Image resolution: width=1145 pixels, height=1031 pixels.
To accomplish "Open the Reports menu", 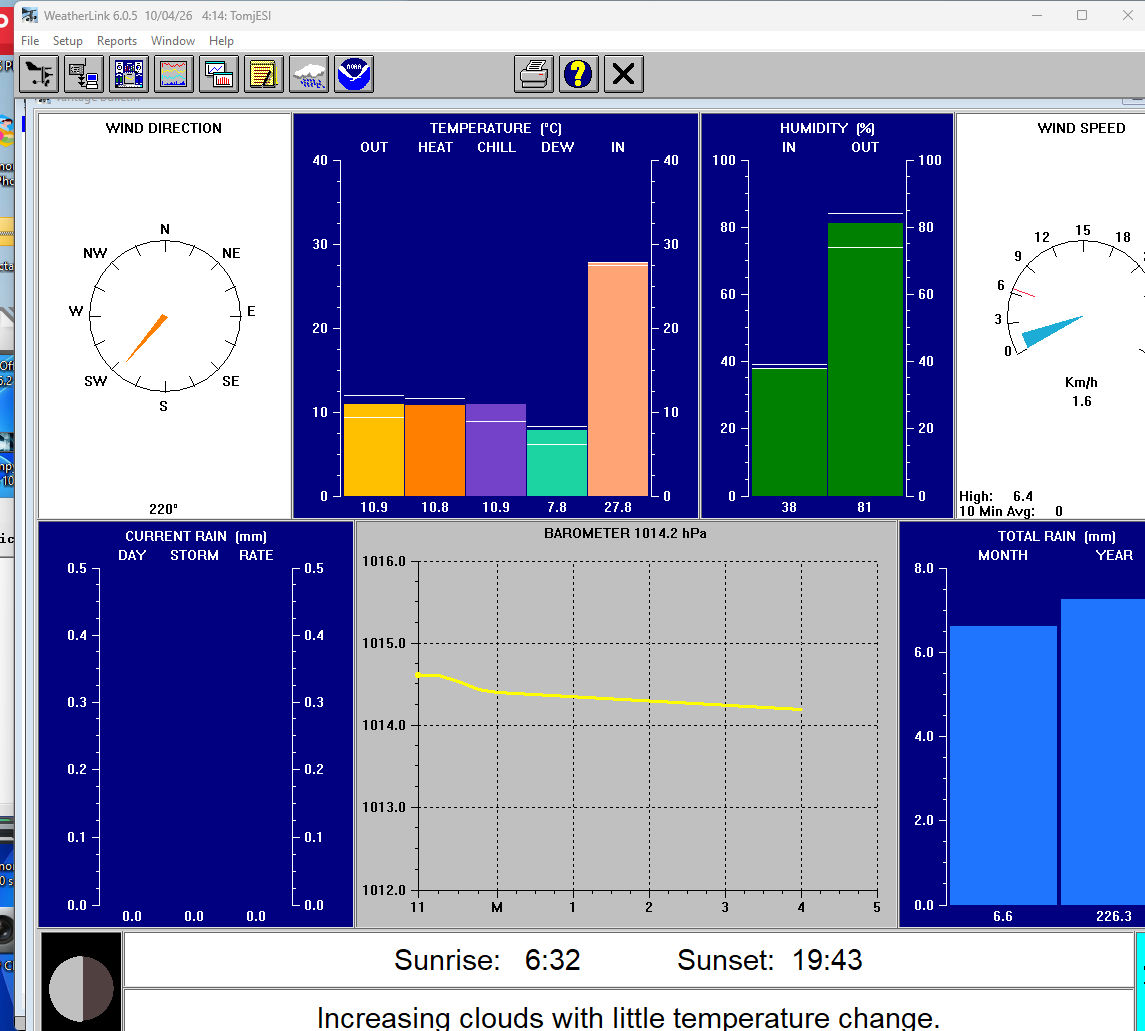I will (117, 41).
